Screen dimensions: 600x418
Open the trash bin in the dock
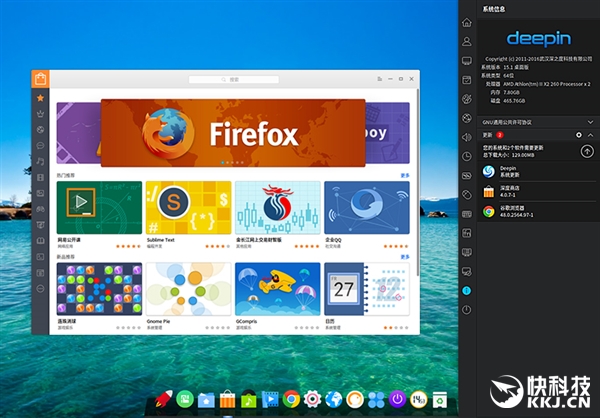[440, 400]
